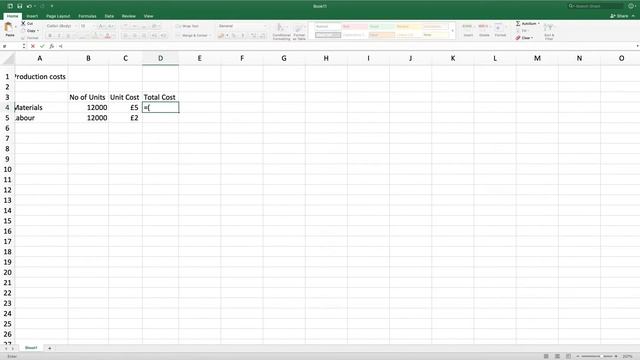Viewport: 640px width, 360px height.
Task: Select the column D header
Action: 160,58
